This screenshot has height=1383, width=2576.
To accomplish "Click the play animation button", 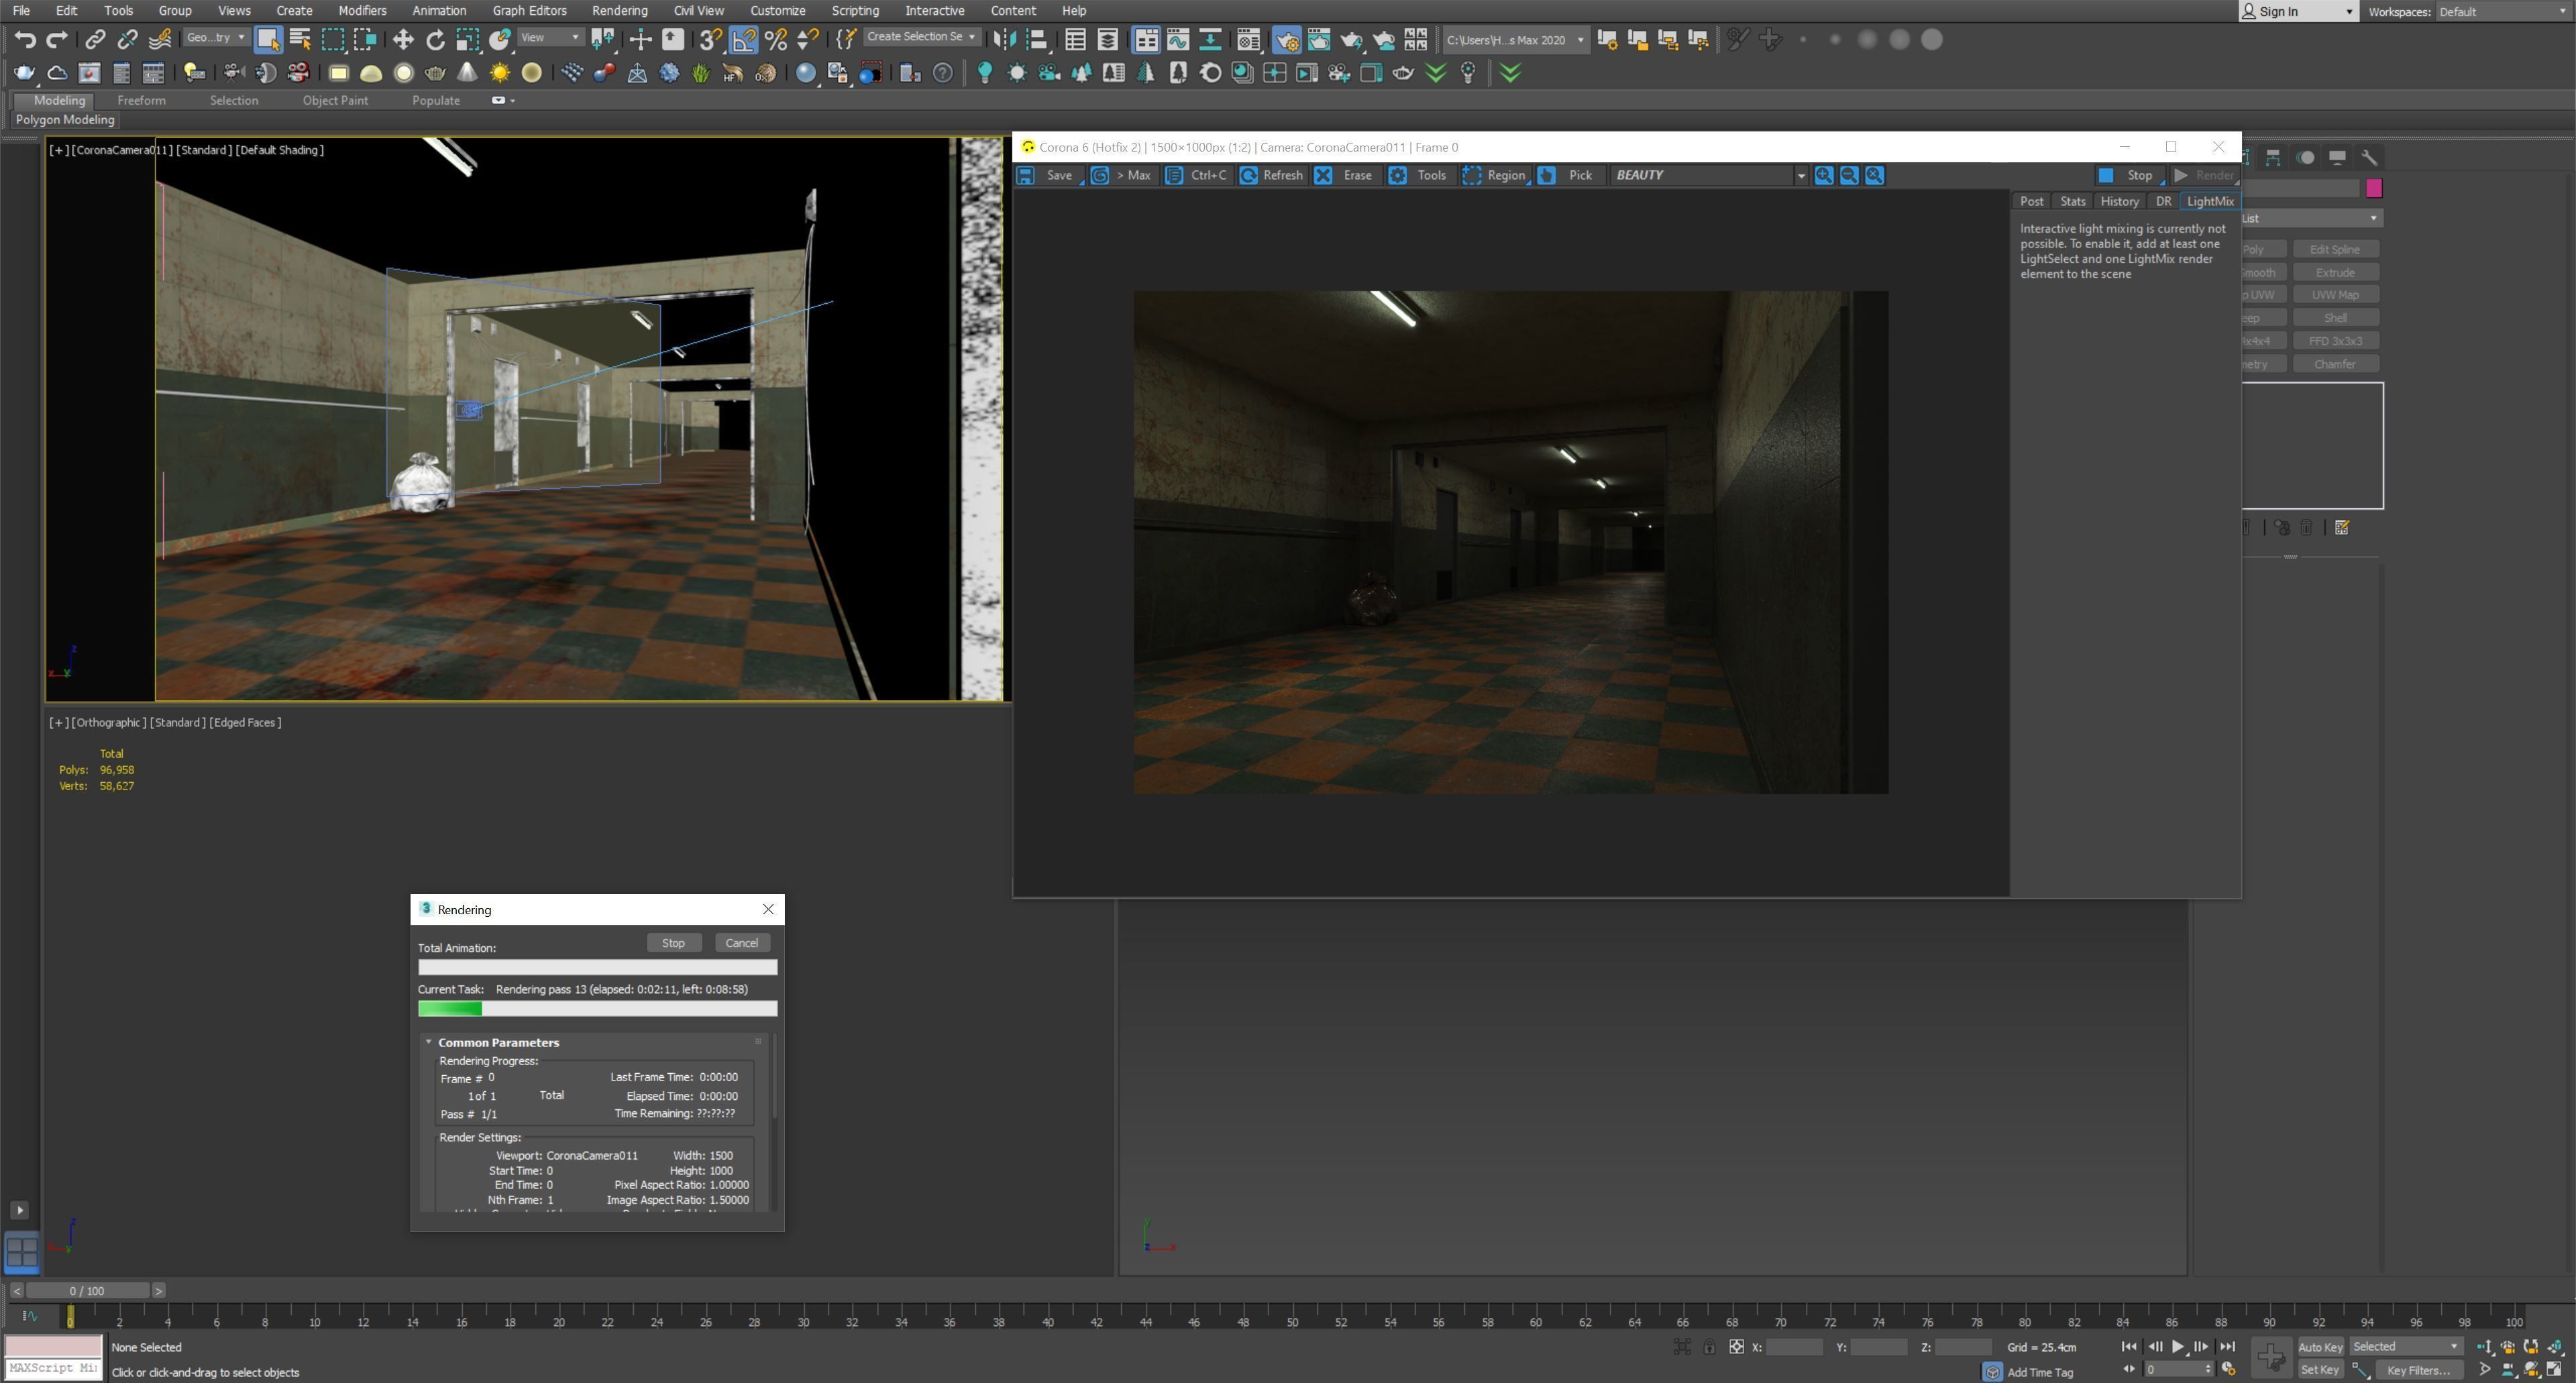I will [2178, 1347].
